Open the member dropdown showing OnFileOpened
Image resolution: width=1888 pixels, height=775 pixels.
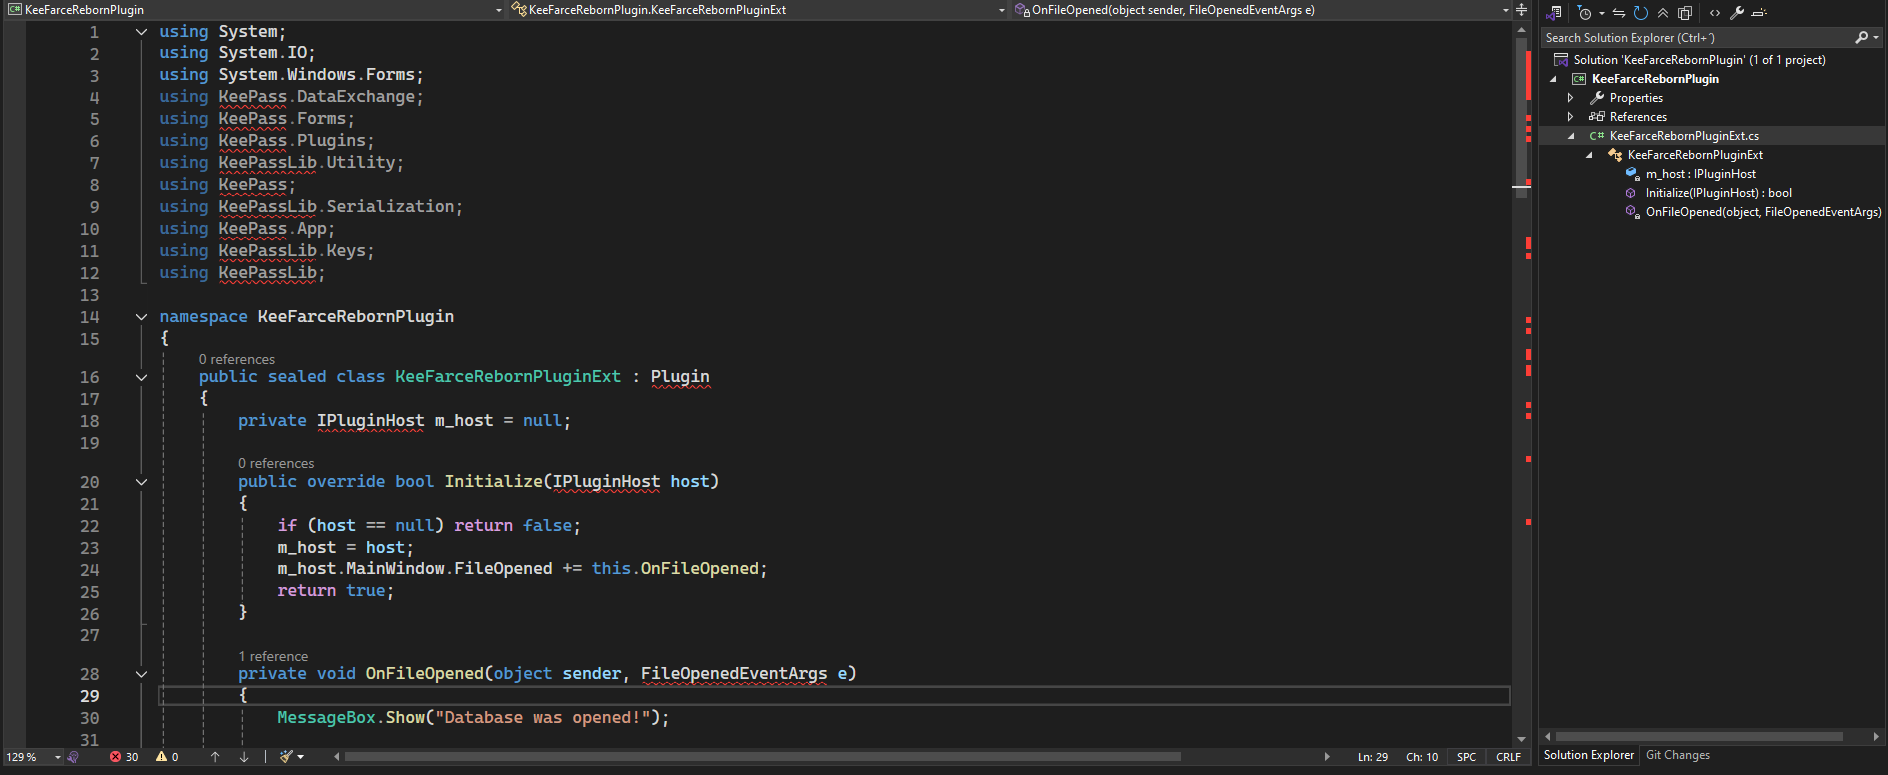1261,10
